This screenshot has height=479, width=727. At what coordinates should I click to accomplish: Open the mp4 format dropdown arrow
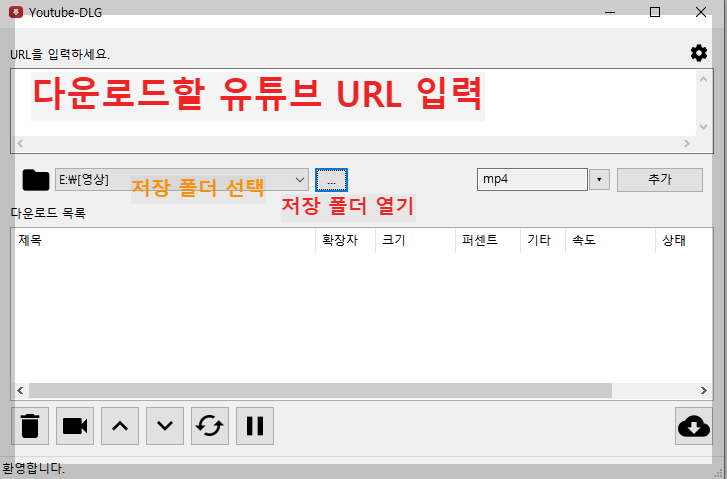pyautogui.click(x=599, y=179)
